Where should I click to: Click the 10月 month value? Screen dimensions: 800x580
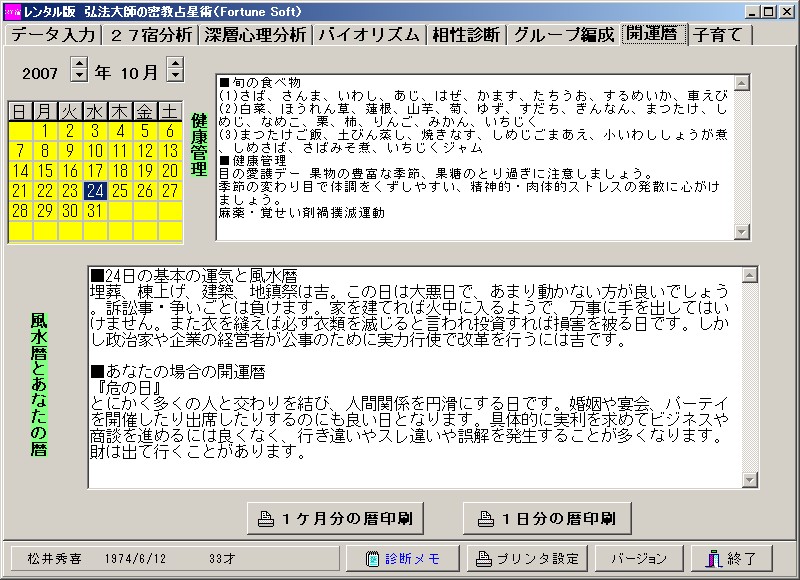coord(139,73)
